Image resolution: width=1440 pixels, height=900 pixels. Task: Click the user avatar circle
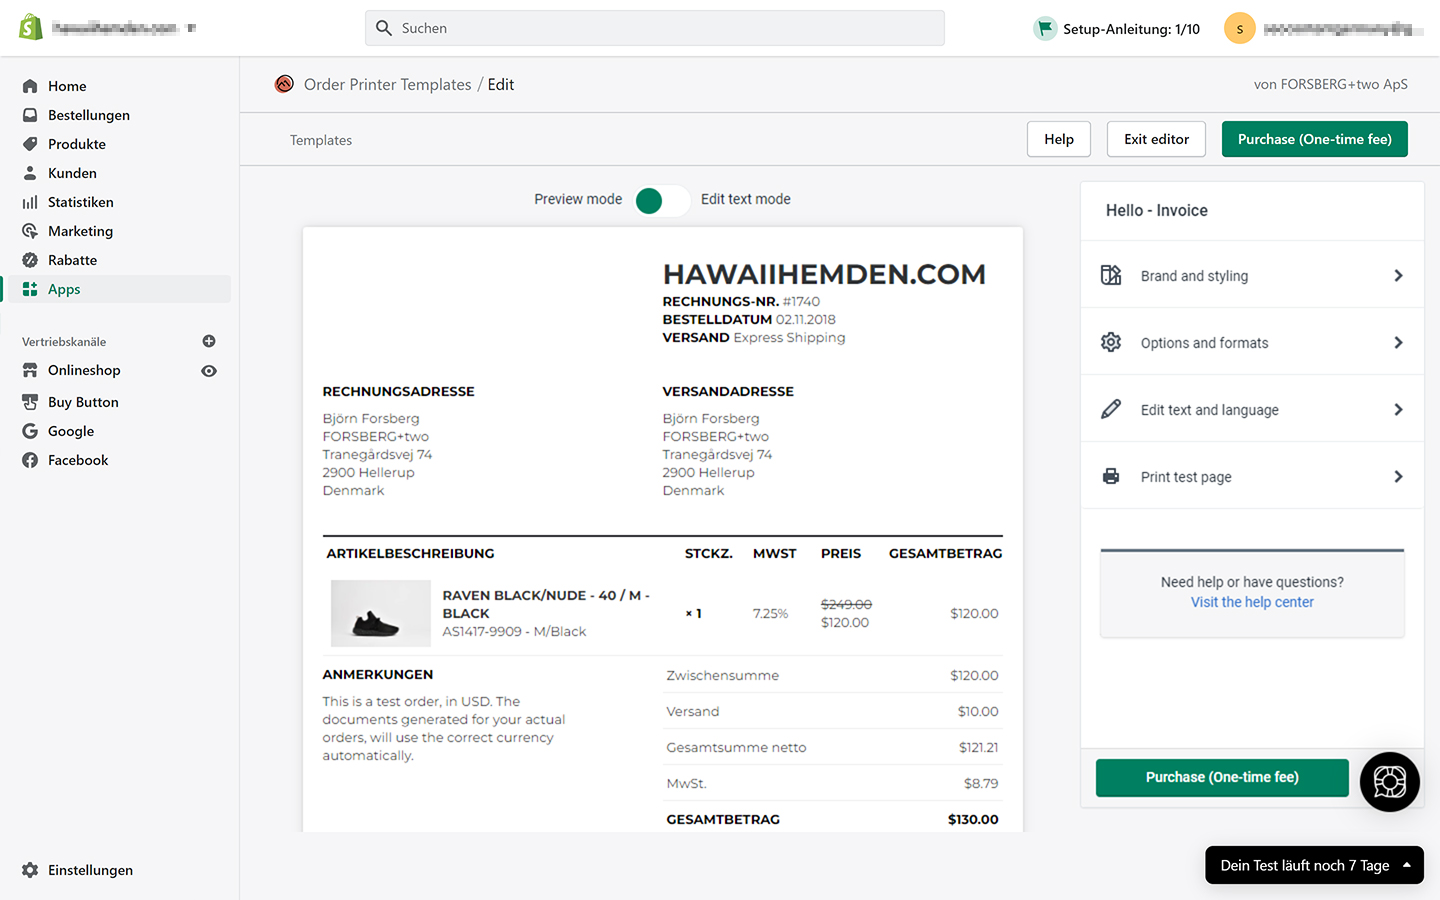click(1240, 28)
